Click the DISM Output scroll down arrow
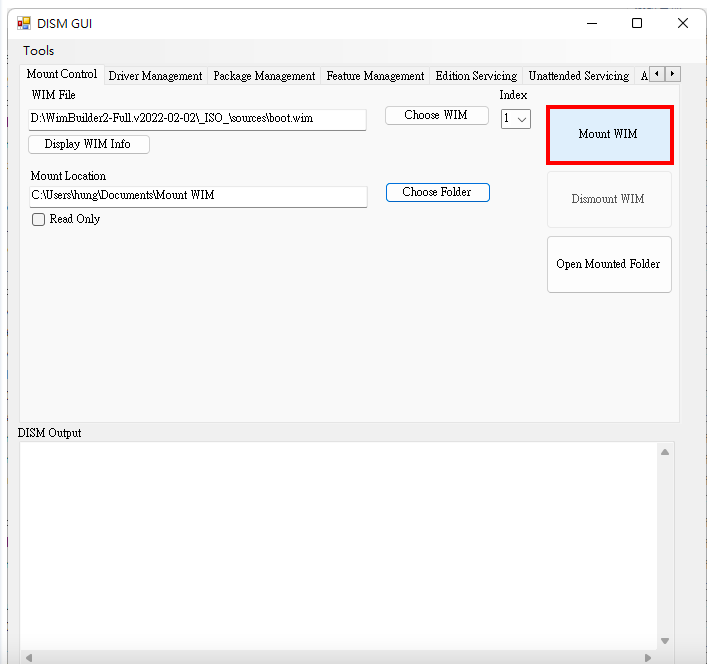Screen dimensions: 707x664 665,641
